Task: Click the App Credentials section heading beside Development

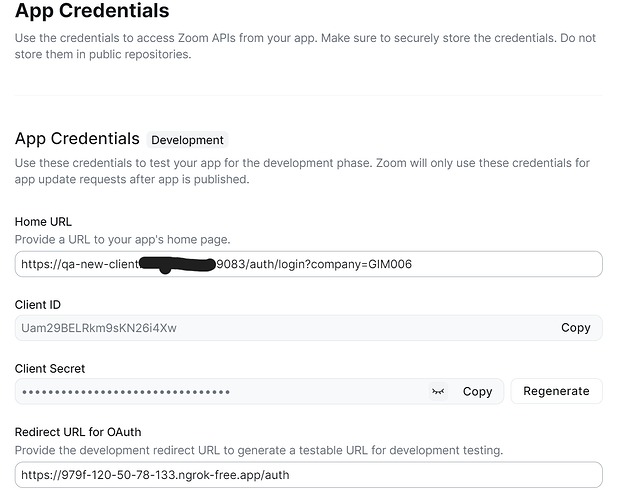Action: tap(77, 139)
